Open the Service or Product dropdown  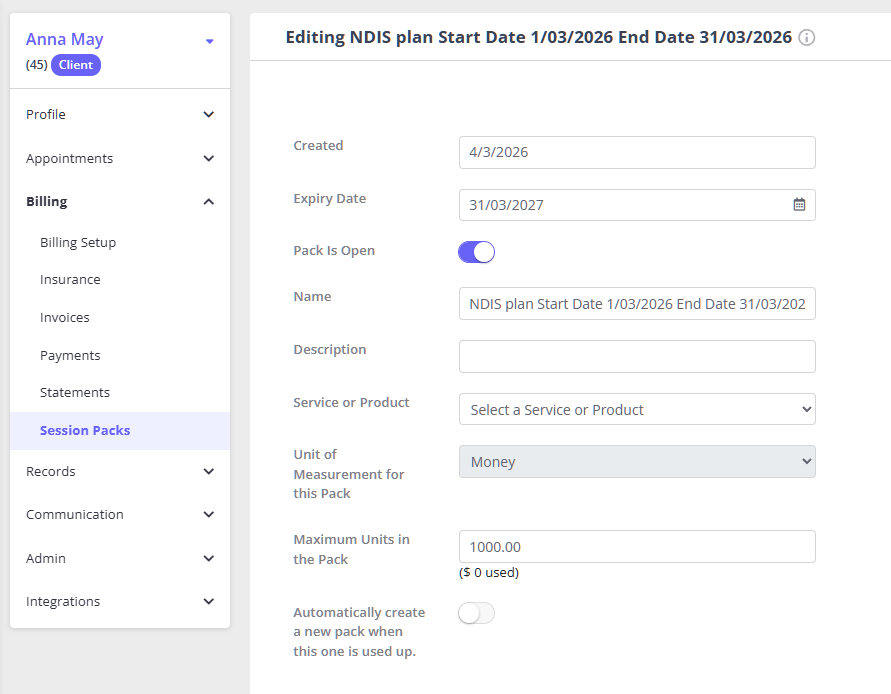637,410
